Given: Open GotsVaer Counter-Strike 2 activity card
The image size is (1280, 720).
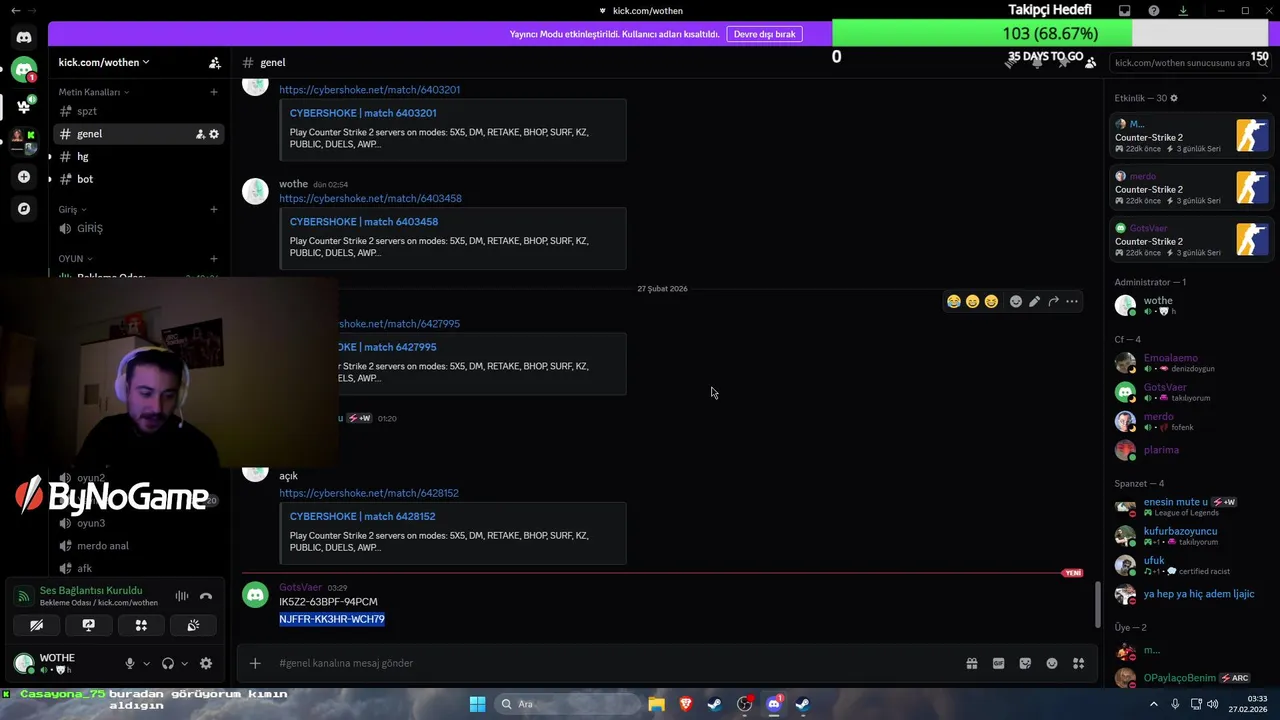Looking at the screenshot, I should click(x=1192, y=240).
